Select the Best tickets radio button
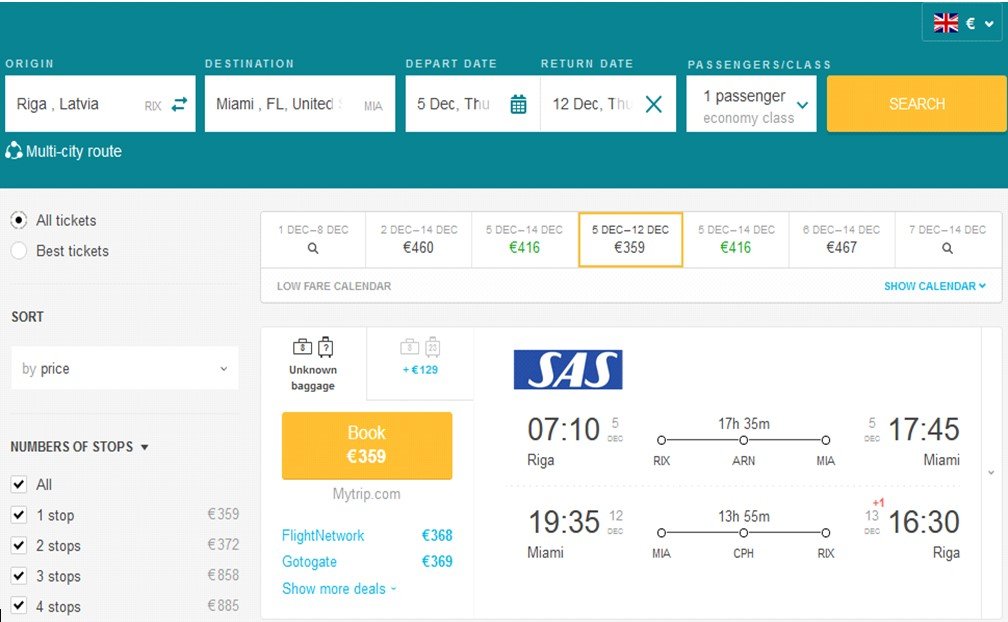 click(19, 251)
